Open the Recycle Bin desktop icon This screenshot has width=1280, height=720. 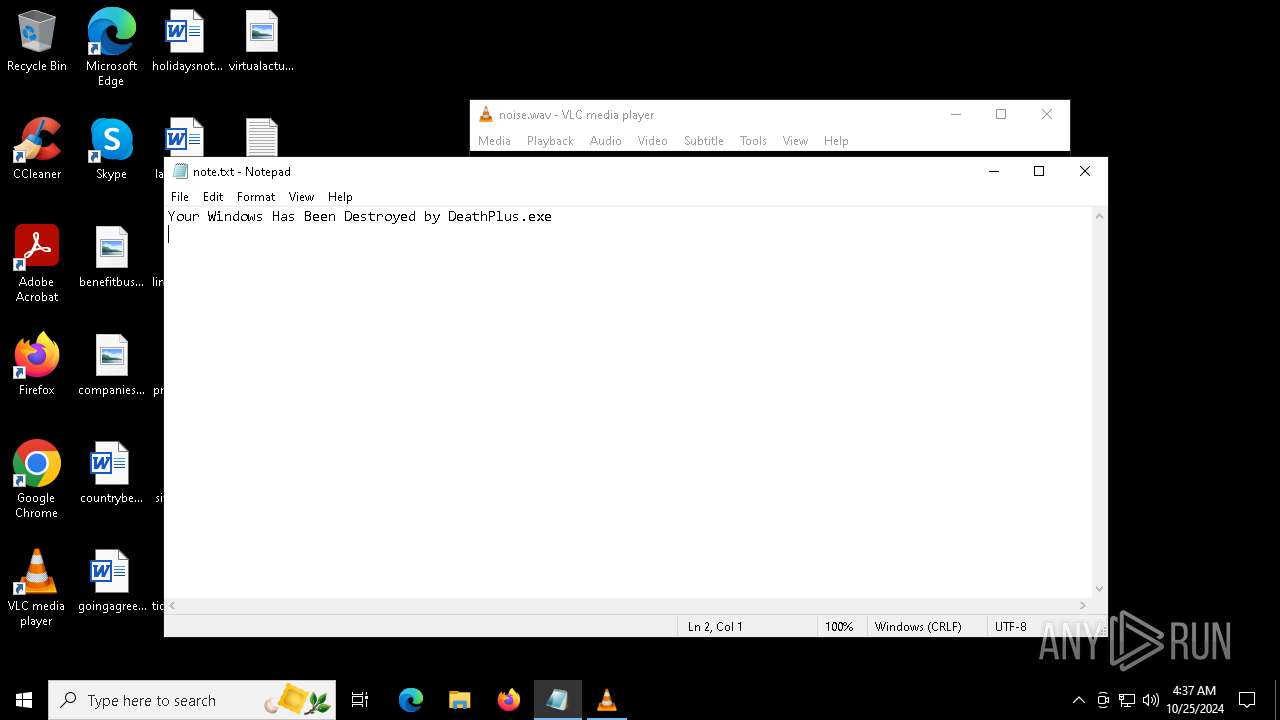[x=37, y=42]
